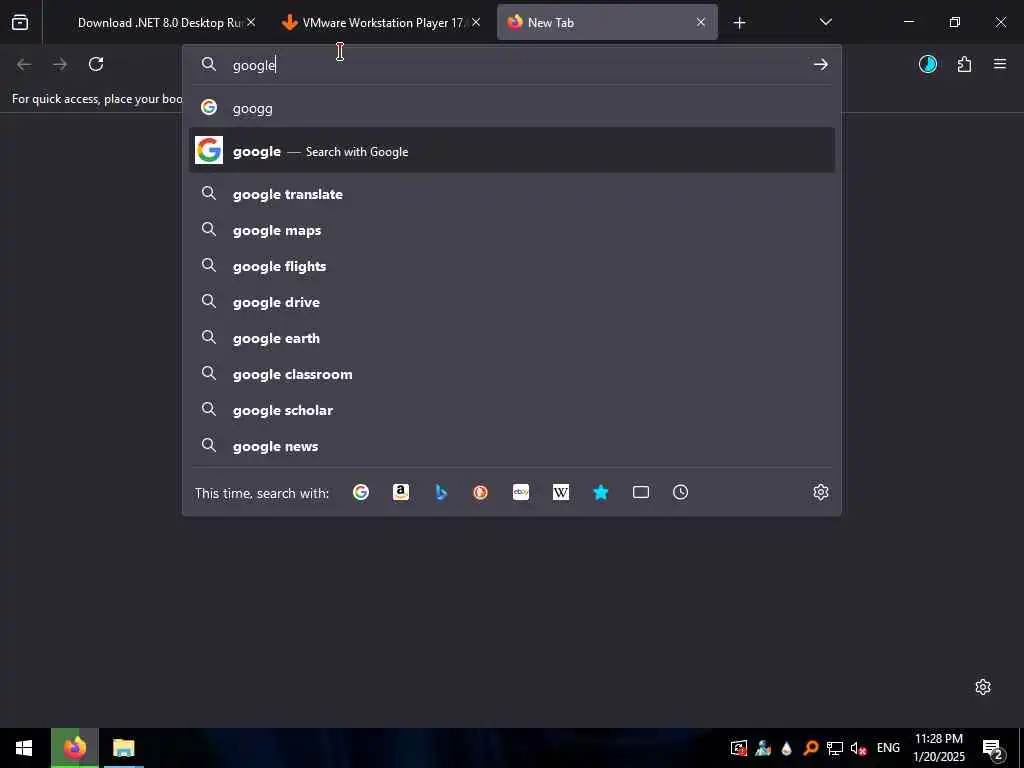This screenshot has height=768, width=1024.
Task: Search open tabs using the tab icon
Action: (641, 492)
